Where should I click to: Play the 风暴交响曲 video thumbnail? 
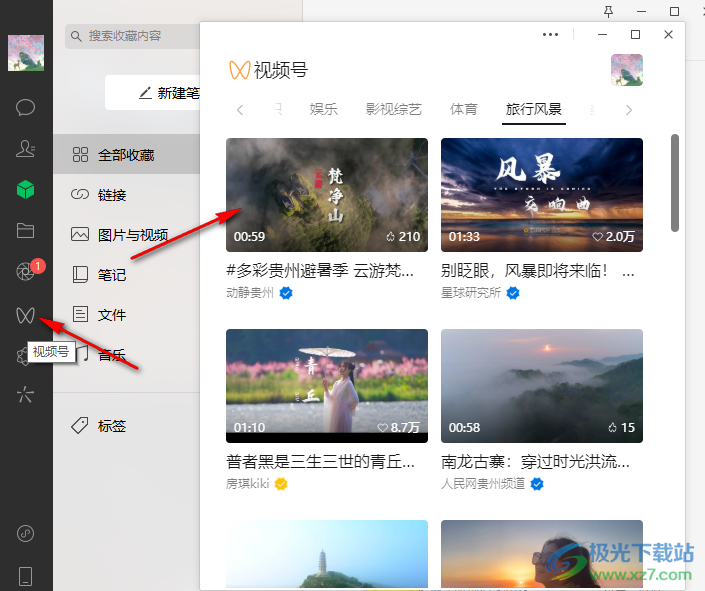click(542, 195)
